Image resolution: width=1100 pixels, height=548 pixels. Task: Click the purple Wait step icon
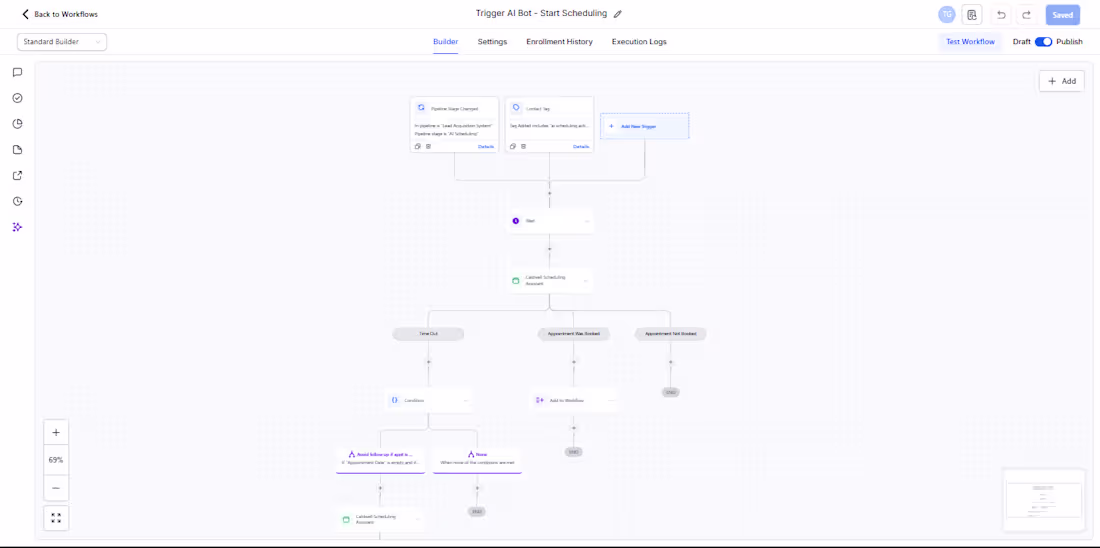click(516, 220)
